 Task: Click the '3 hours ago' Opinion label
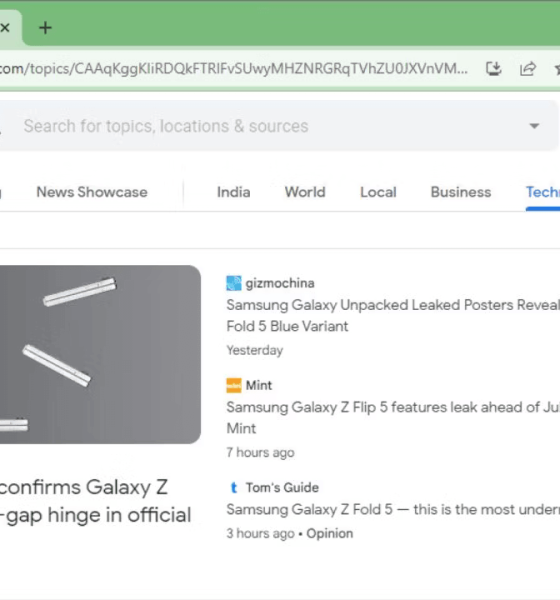pyautogui.click(x=290, y=533)
